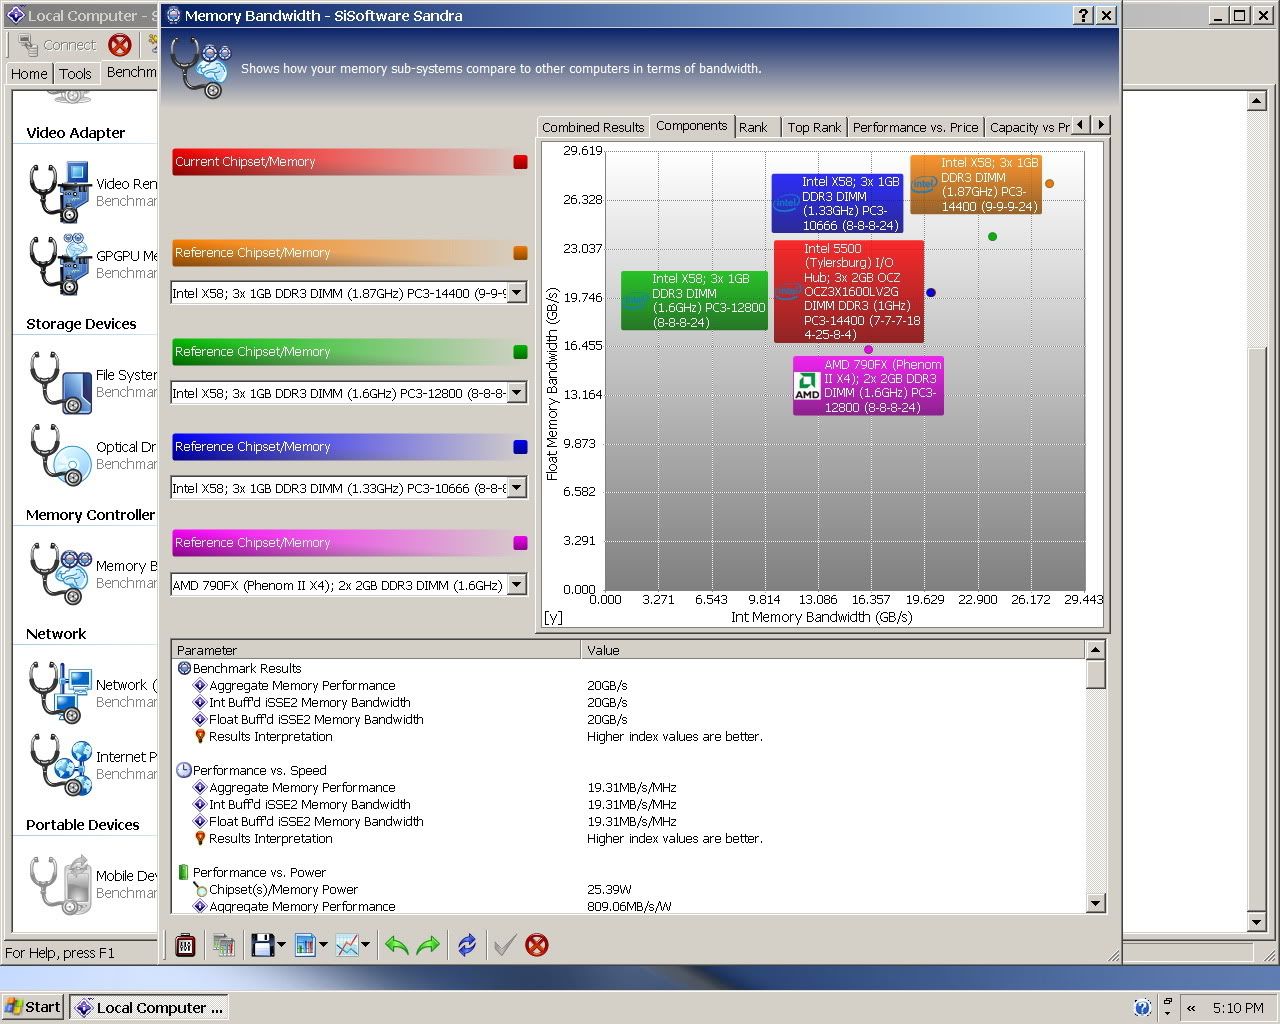The width and height of the screenshot is (1280, 1024).
Task: Switch to the Combined Results tab
Action: click(593, 127)
